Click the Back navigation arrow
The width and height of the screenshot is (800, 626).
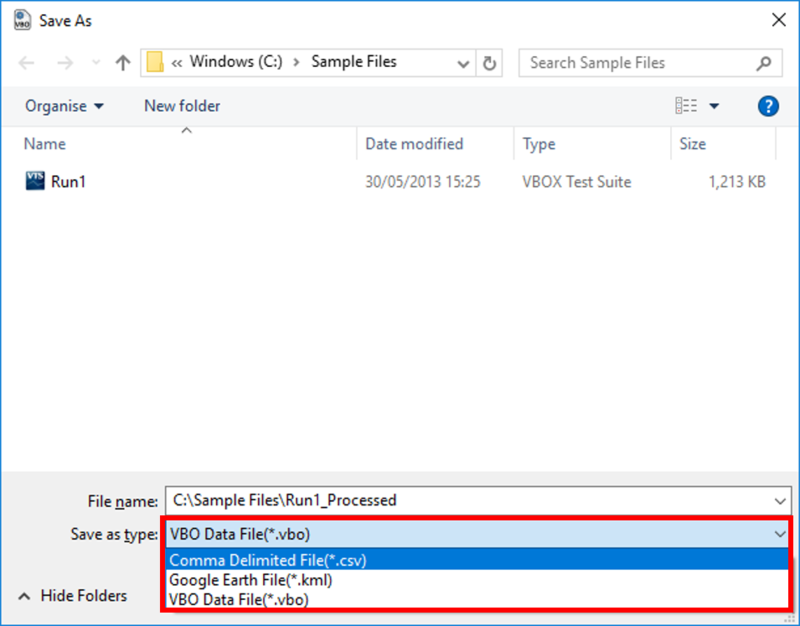(x=26, y=63)
